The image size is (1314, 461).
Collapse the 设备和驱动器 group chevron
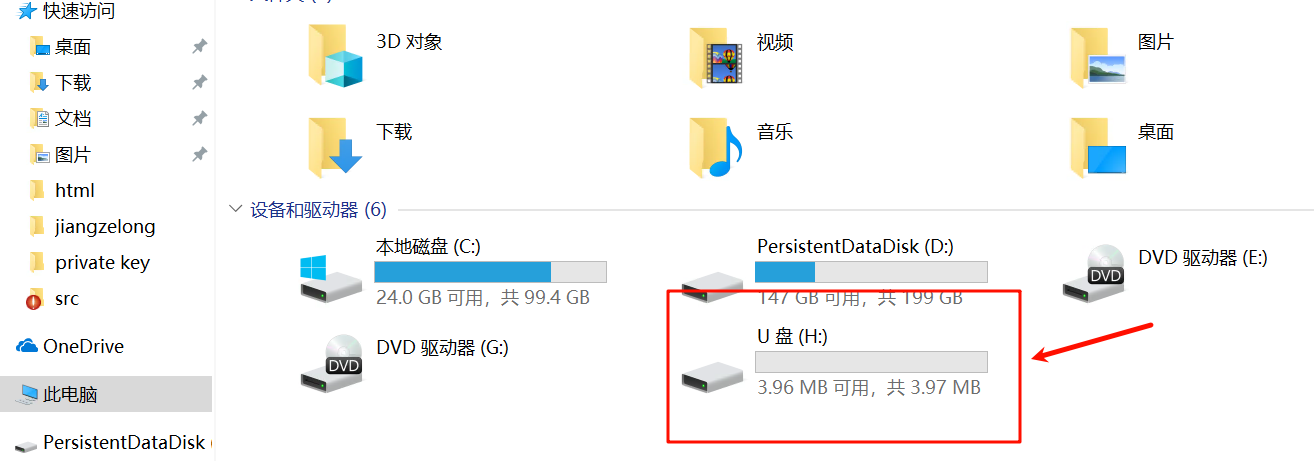point(236,209)
